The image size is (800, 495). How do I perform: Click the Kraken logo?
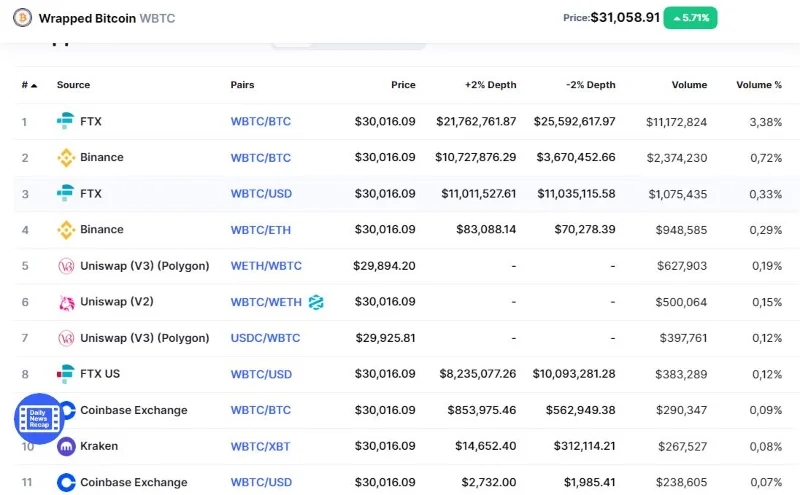tap(66, 447)
